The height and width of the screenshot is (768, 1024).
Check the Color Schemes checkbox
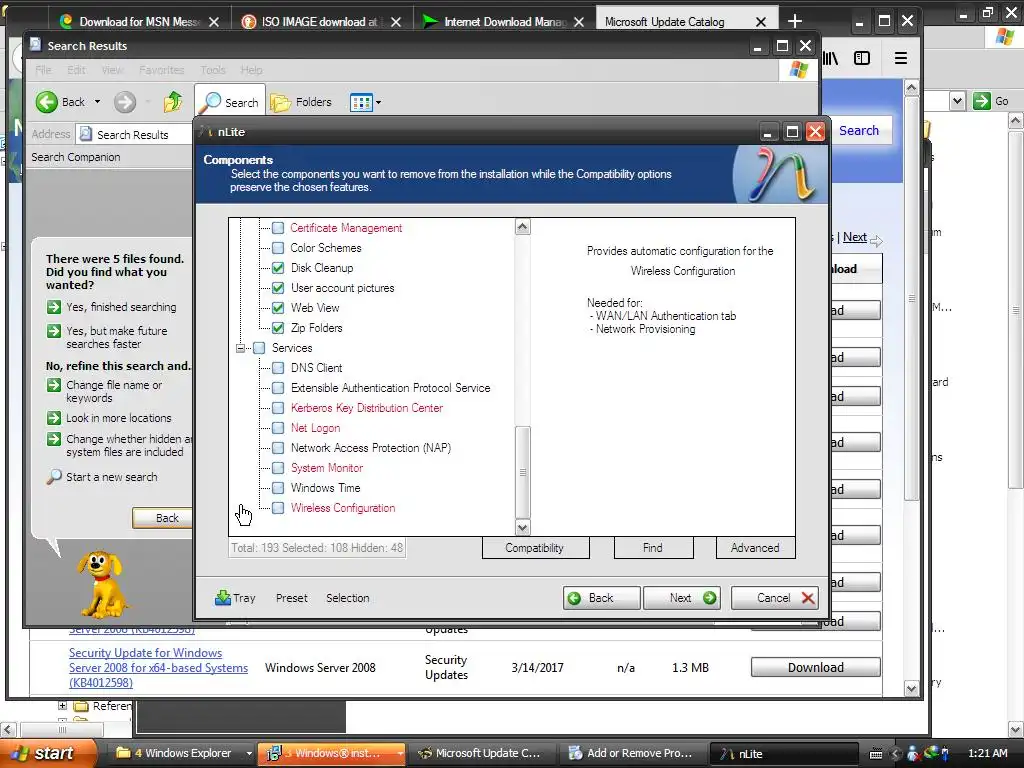click(x=278, y=248)
